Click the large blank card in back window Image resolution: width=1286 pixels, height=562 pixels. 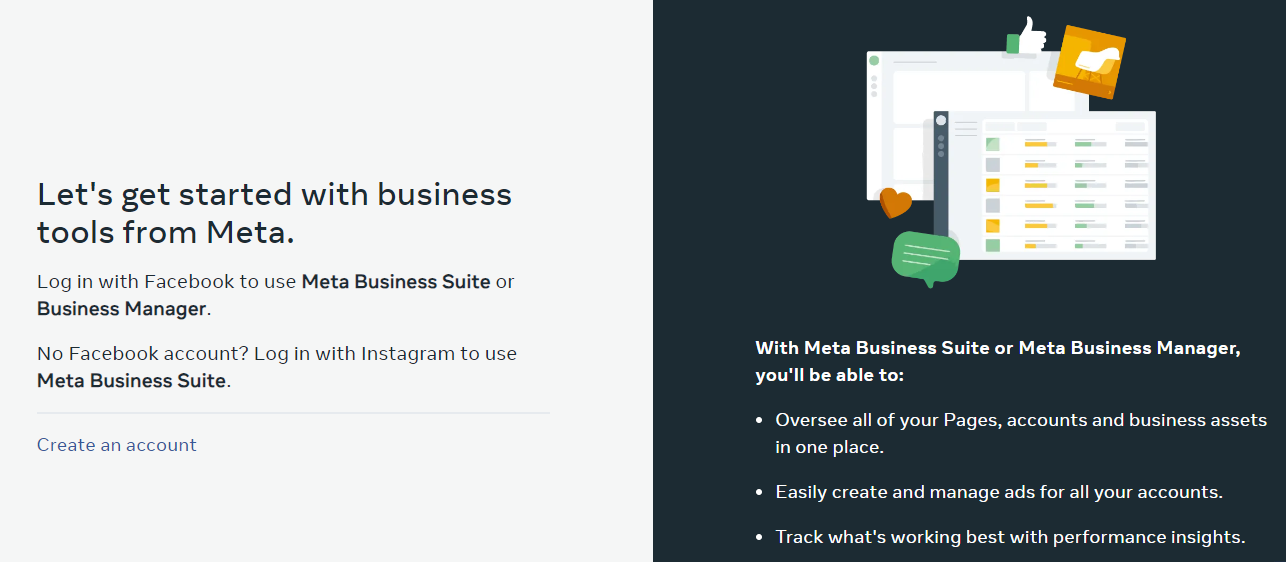pyautogui.click(x=959, y=97)
